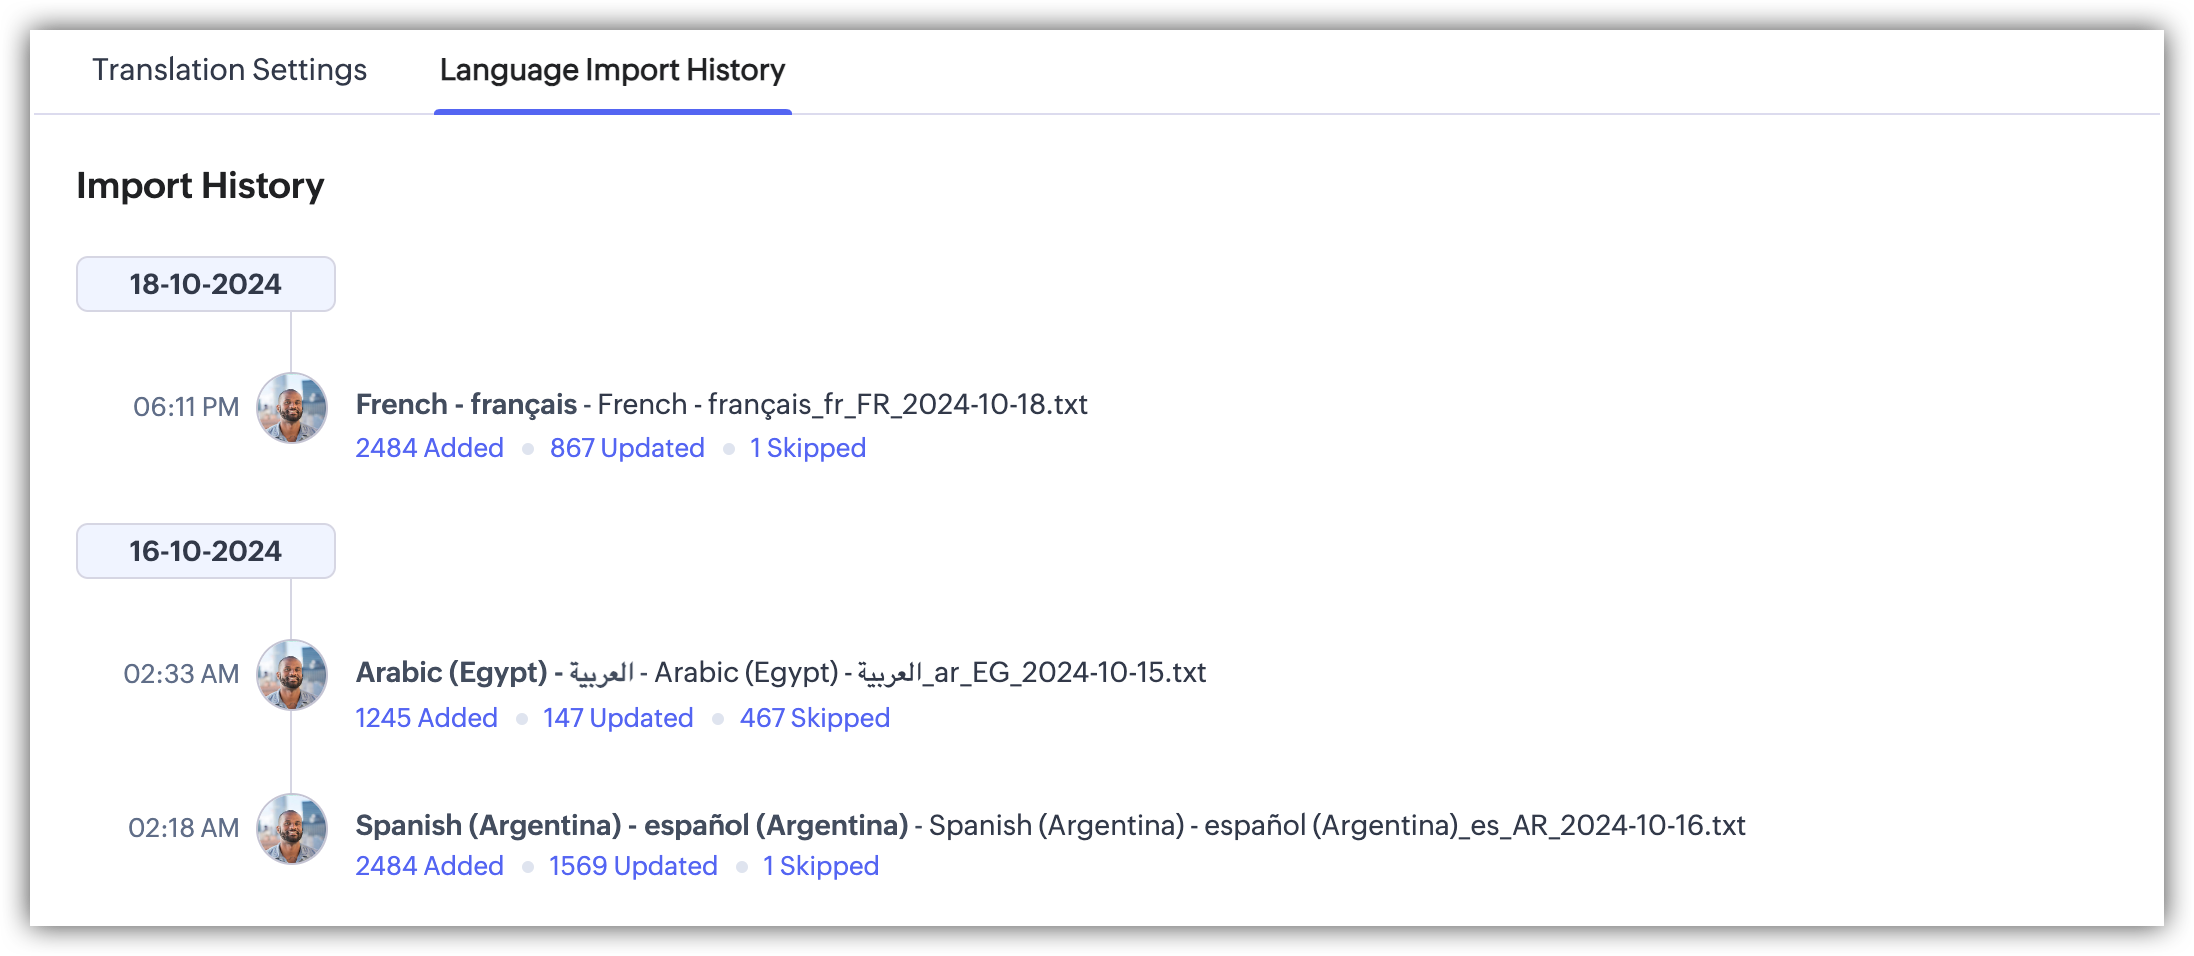Viewport: 2194px width, 956px height.
Task: Open French 2484 Added link
Action: pyautogui.click(x=429, y=448)
